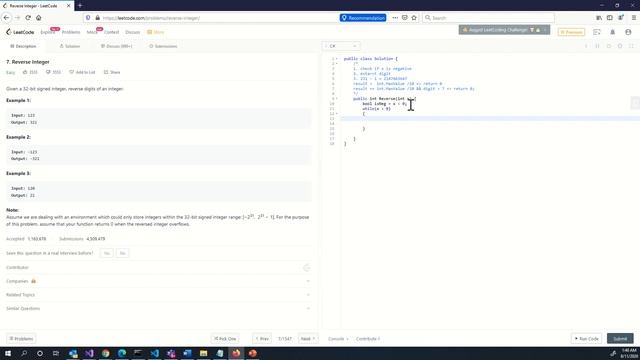The width and height of the screenshot is (640, 360).
Task: Open the Mock navigation item
Action: (92, 32)
